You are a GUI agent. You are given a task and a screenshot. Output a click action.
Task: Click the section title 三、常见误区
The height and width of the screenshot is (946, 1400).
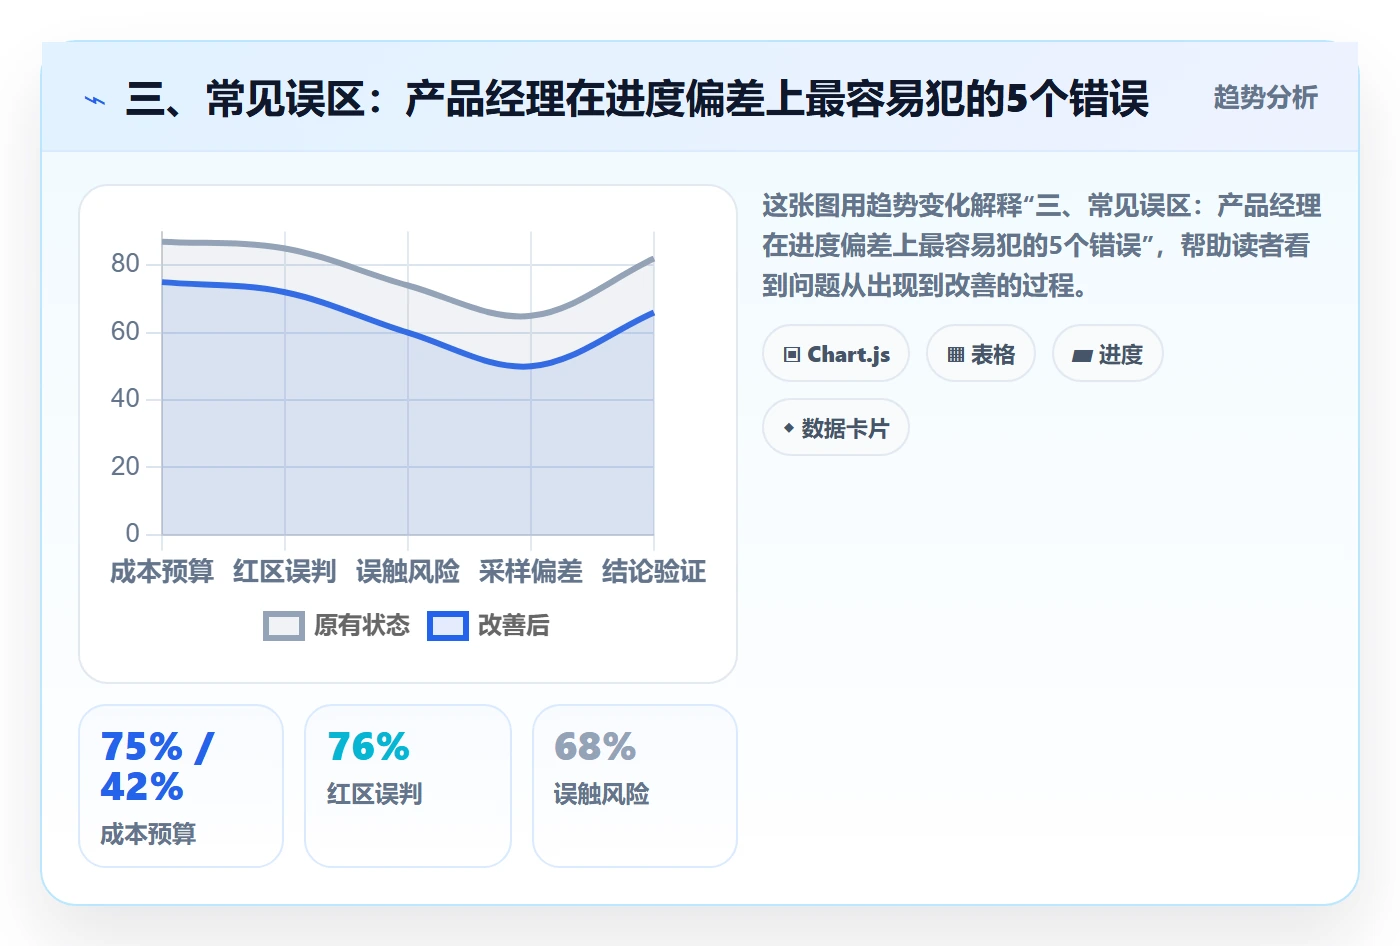[637, 99]
